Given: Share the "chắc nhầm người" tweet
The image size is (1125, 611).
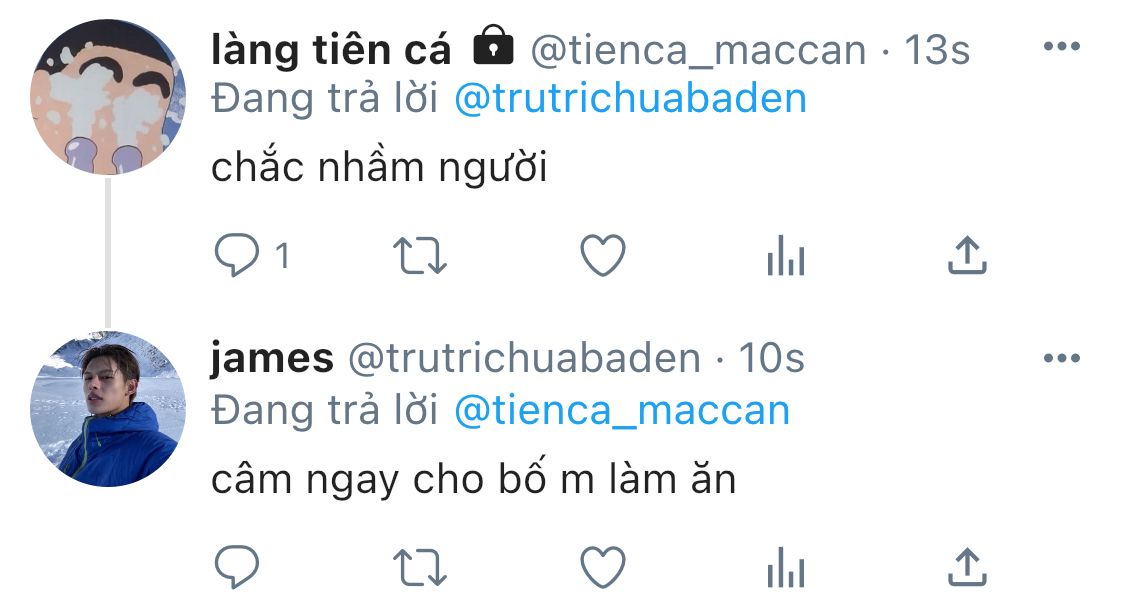Looking at the screenshot, I should coord(967,255).
